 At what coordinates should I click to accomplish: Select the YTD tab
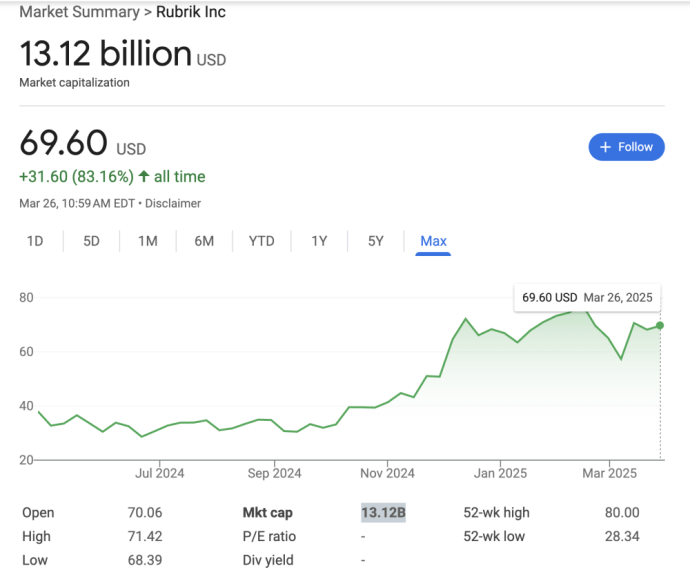pos(261,241)
